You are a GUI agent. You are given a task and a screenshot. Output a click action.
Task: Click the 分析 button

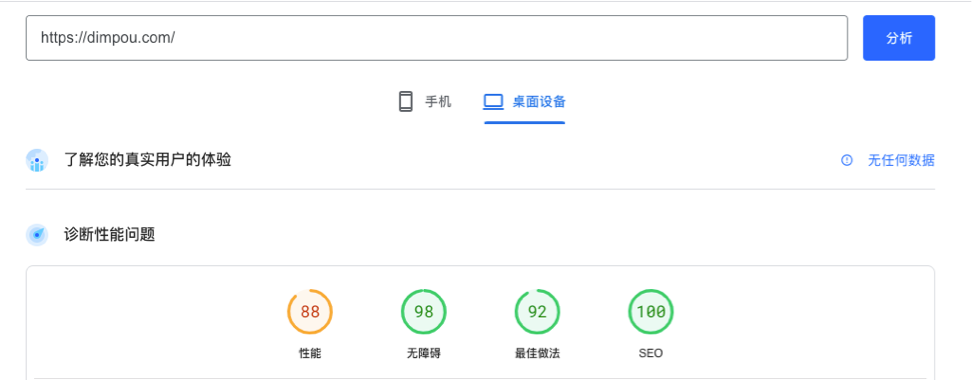pos(899,38)
